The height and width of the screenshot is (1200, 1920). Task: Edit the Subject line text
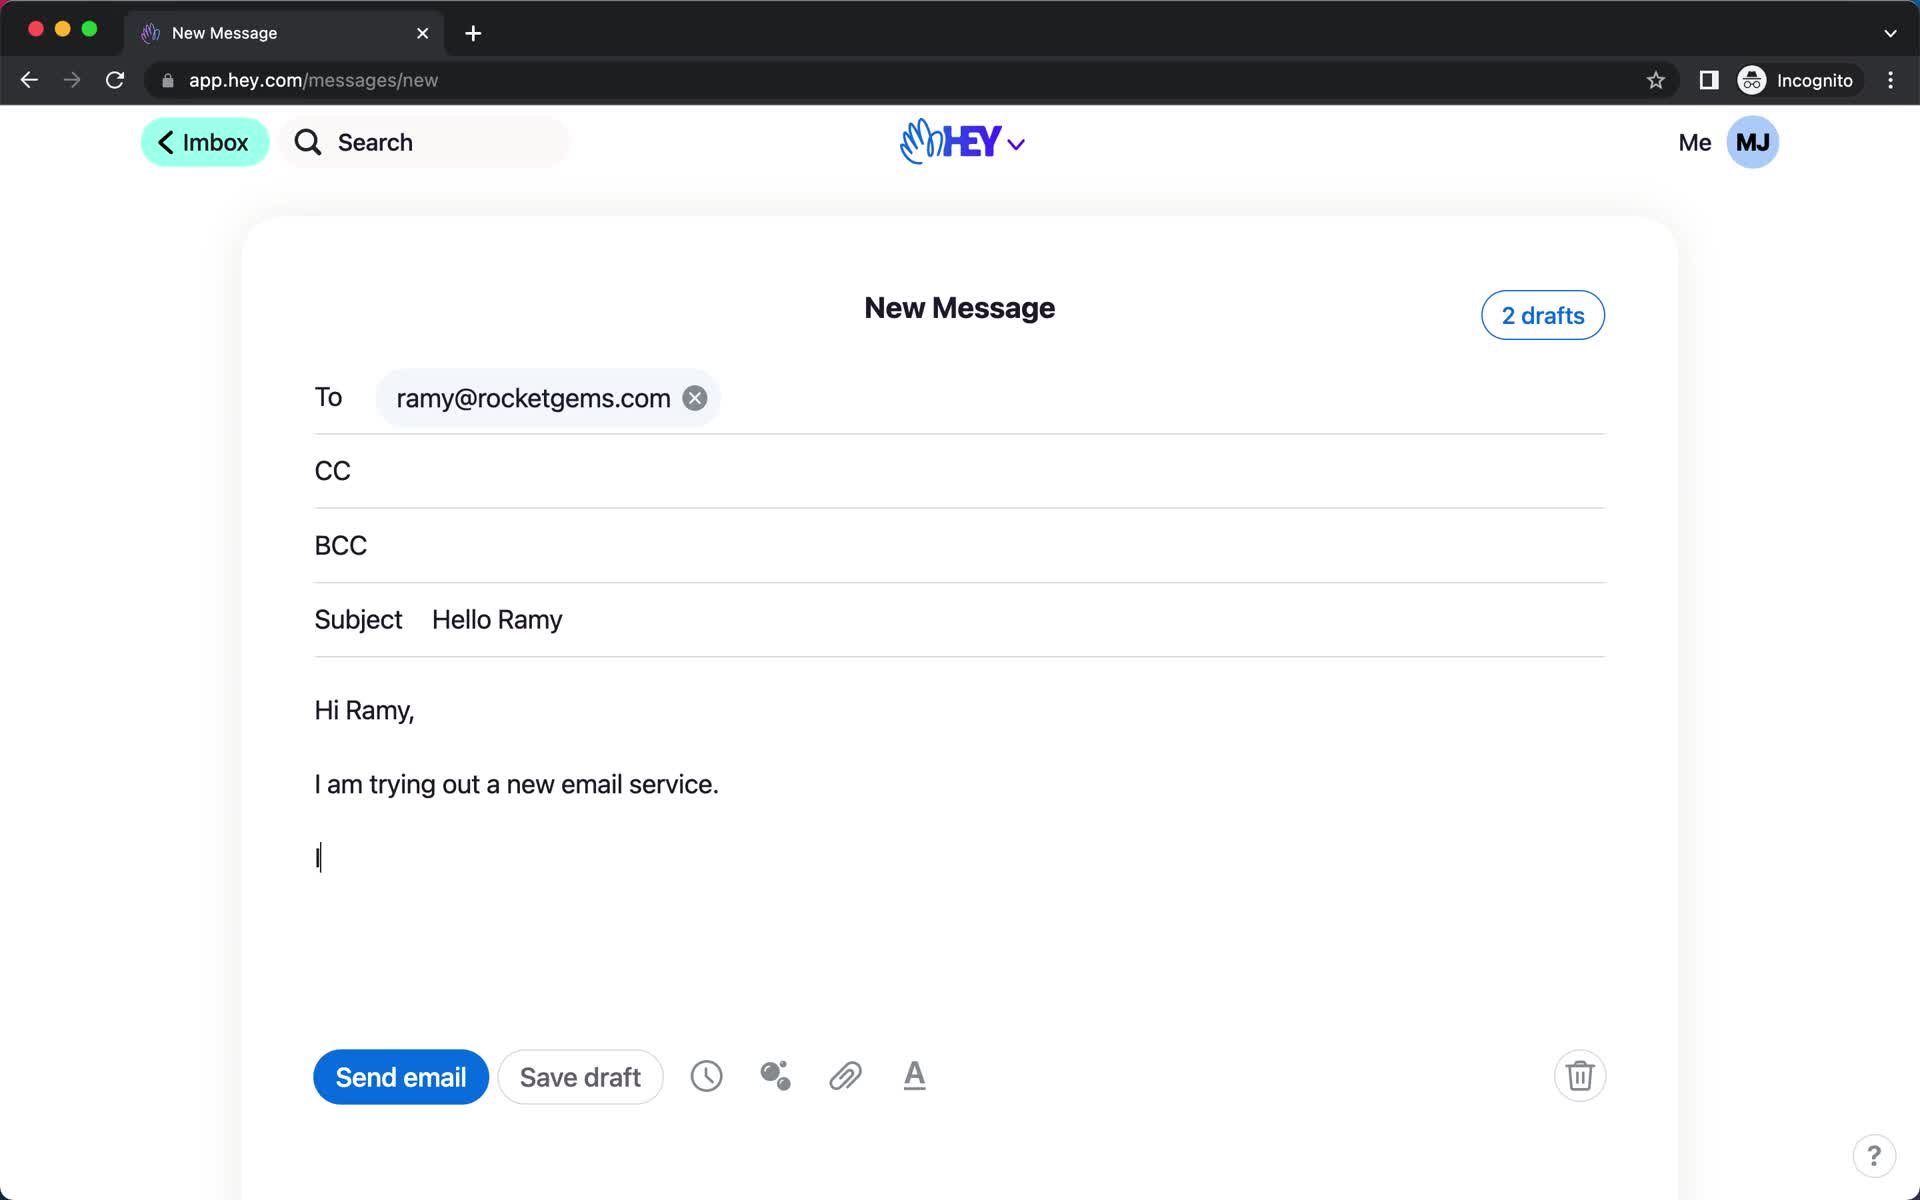click(x=496, y=619)
